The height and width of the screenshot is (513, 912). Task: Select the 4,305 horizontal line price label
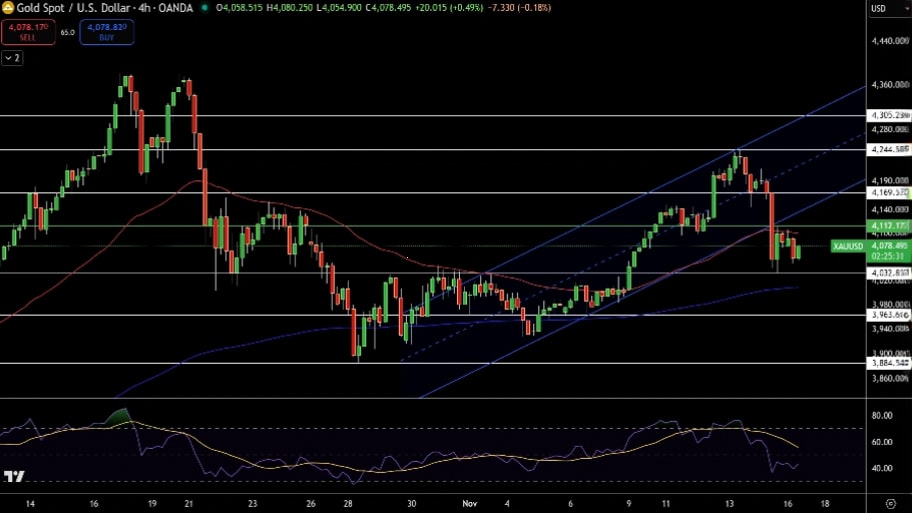pyautogui.click(x=888, y=116)
